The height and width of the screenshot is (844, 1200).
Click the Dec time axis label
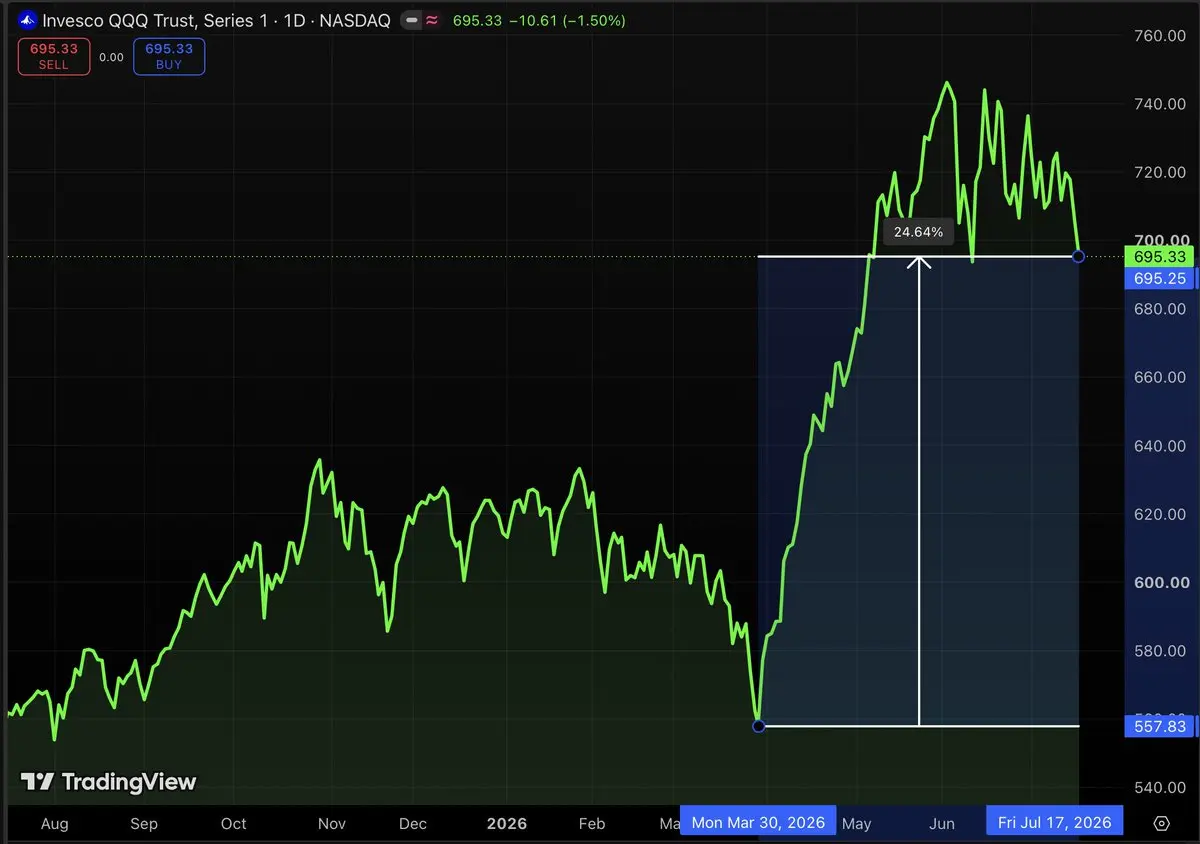click(412, 824)
